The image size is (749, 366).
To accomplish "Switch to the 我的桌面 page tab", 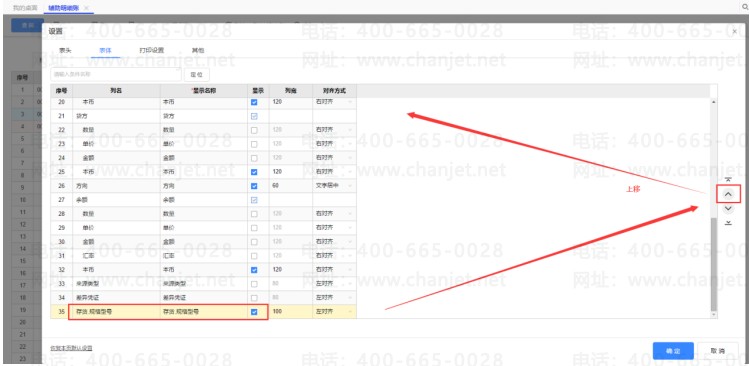I will coord(24,8).
